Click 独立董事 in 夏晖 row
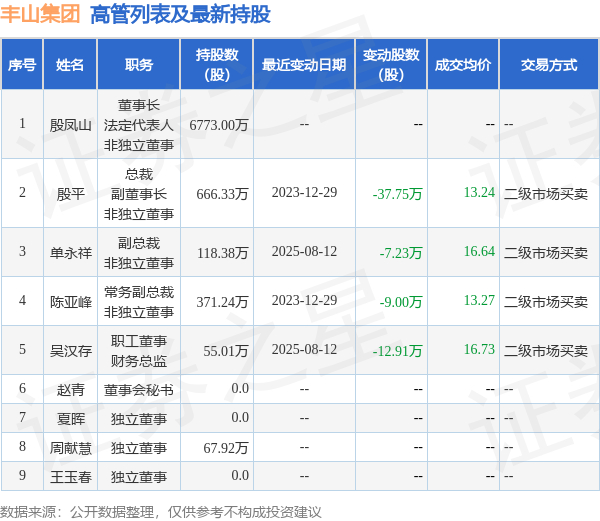600x521 pixels. (x=139, y=419)
